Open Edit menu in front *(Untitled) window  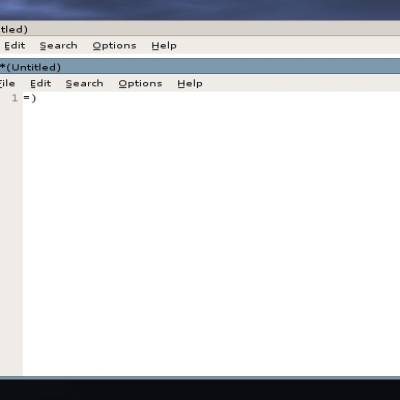coord(40,83)
